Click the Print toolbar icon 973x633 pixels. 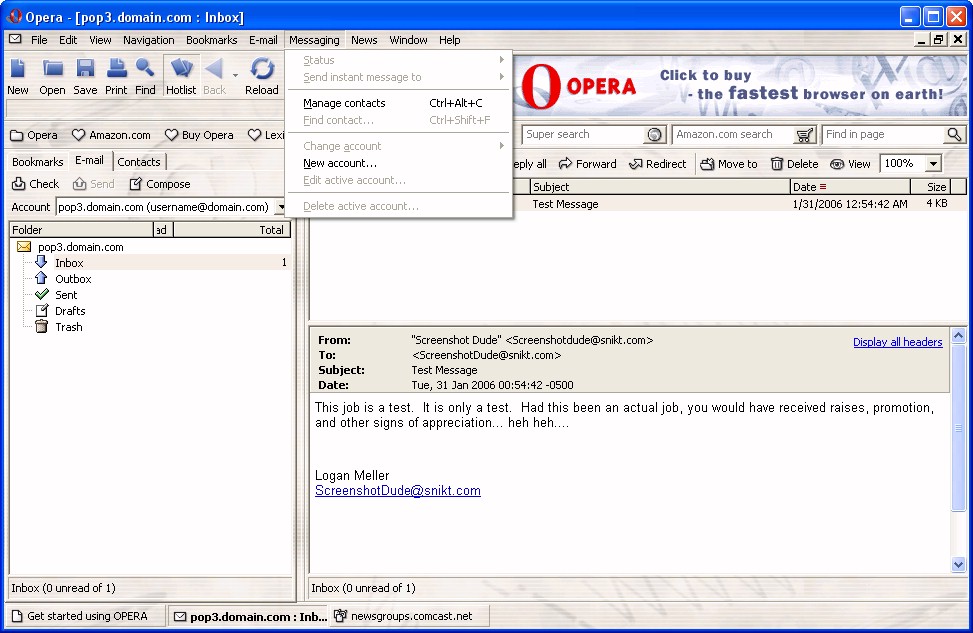[116, 70]
